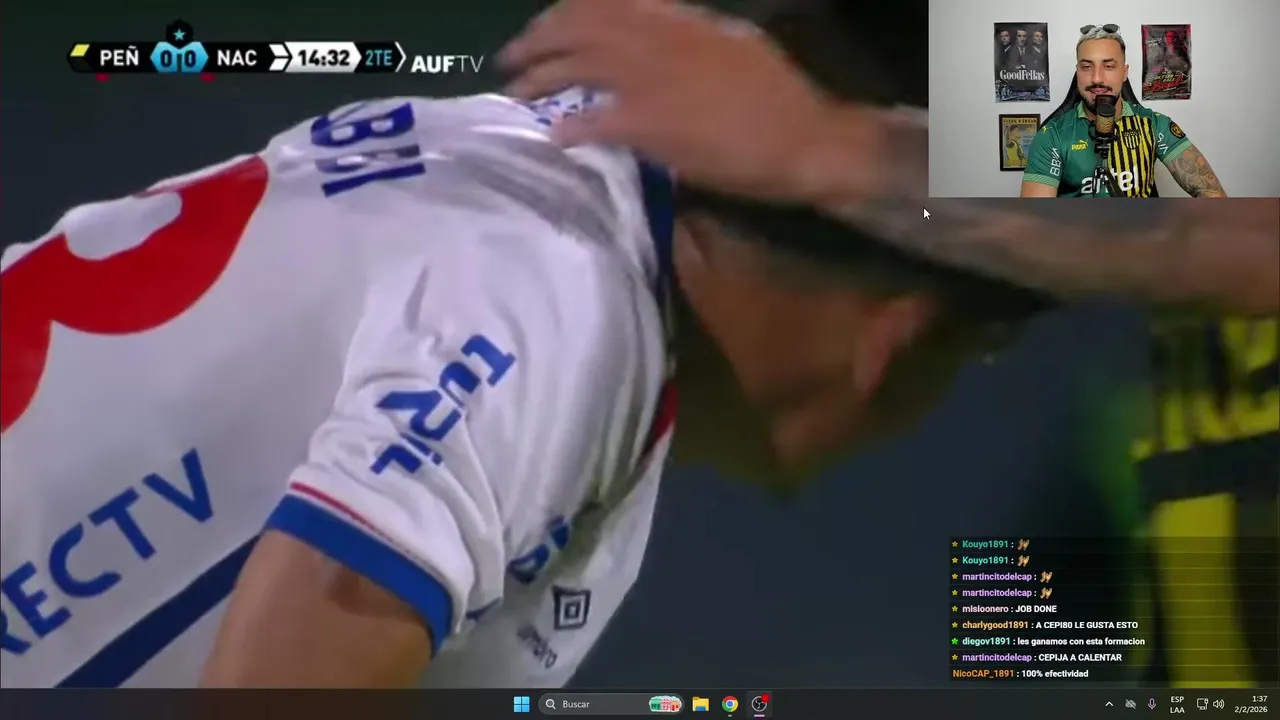Click the NAC team label
The height and width of the screenshot is (720, 1280).
pyautogui.click(x=237, y=58)
